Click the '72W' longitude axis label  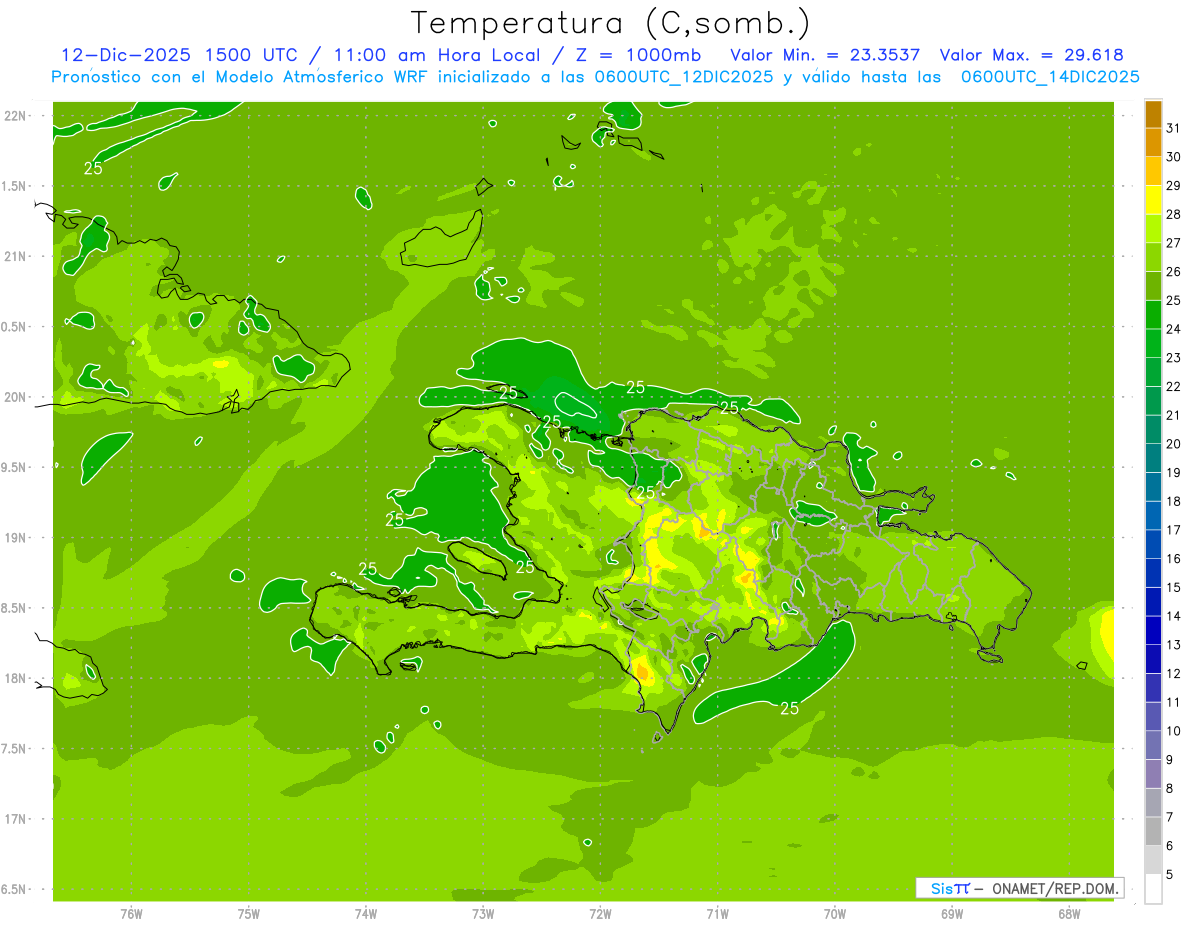pyautogui.click(x=600, y=914)
